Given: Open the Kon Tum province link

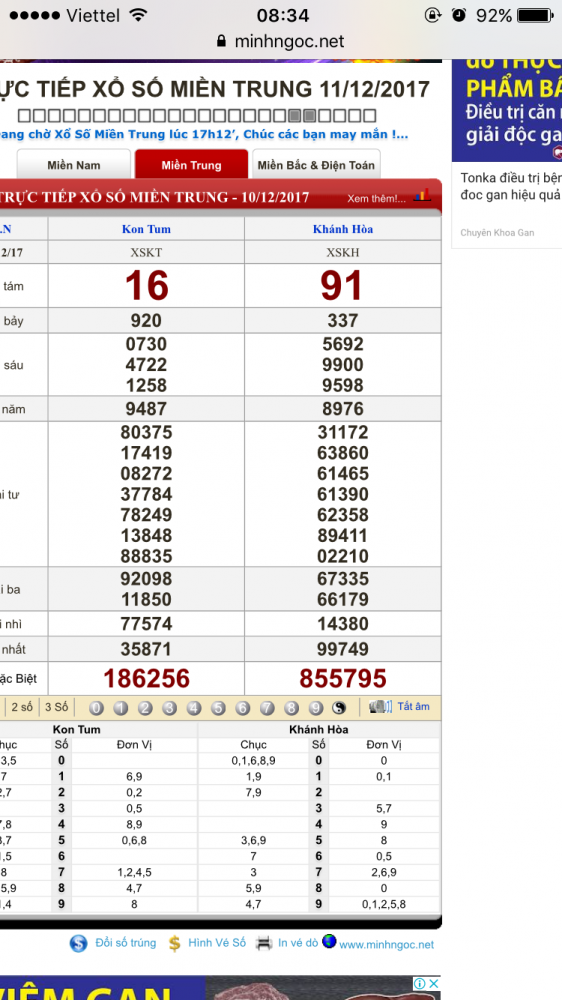Looking at the screenshot, I should point(147,229).
